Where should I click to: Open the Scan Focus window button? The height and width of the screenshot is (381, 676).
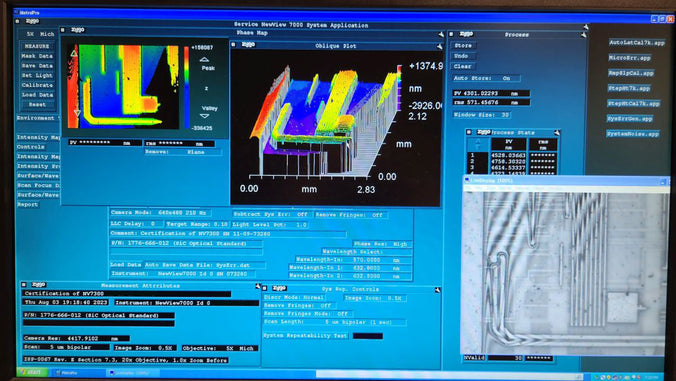tap(38, 185)
